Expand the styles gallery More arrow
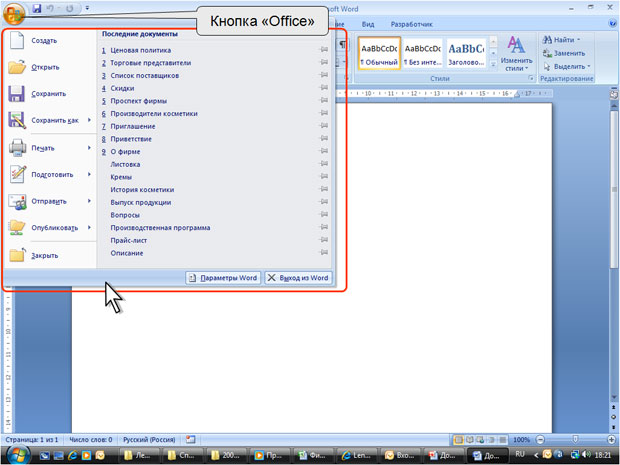The height and width of the screenshot is (465, 620). (493, 64)
